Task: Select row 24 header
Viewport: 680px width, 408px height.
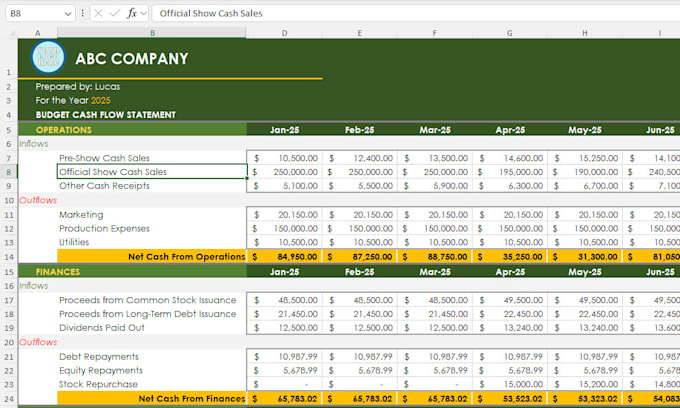Action: tap(9, 399)
